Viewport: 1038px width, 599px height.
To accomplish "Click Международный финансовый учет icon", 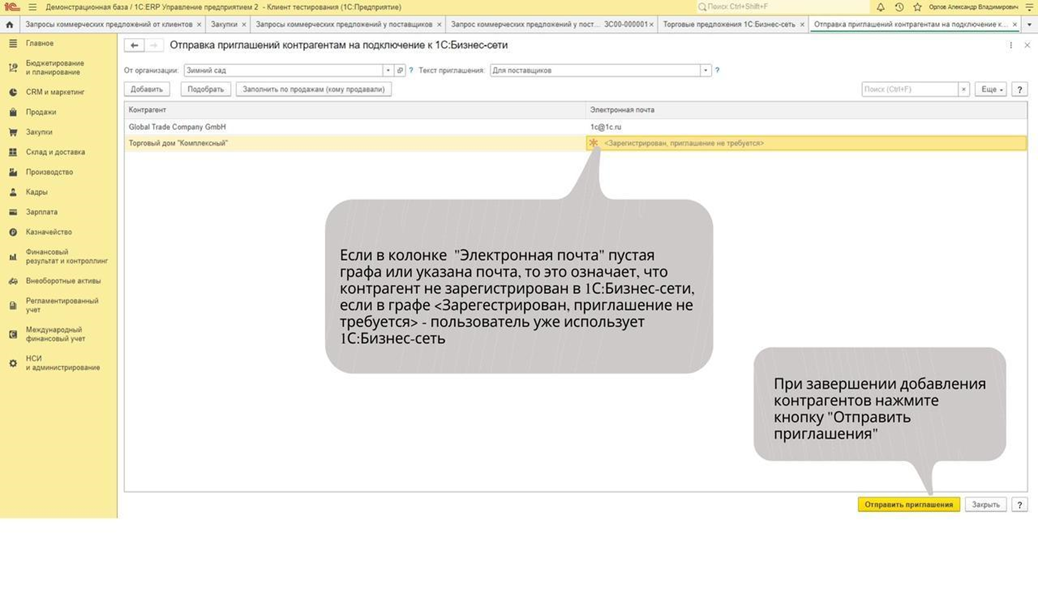I will [13, 334].
